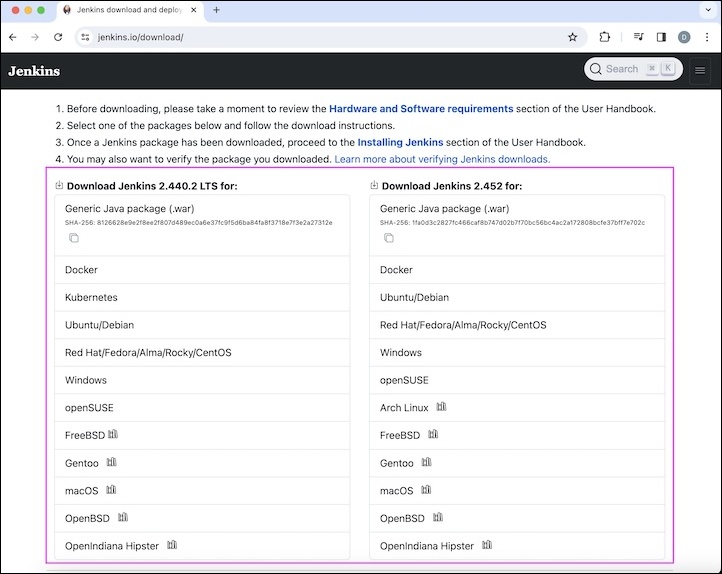The image size is (722, 574).
Task: Reload the Jenkins download page
Action: coord(58,37)
